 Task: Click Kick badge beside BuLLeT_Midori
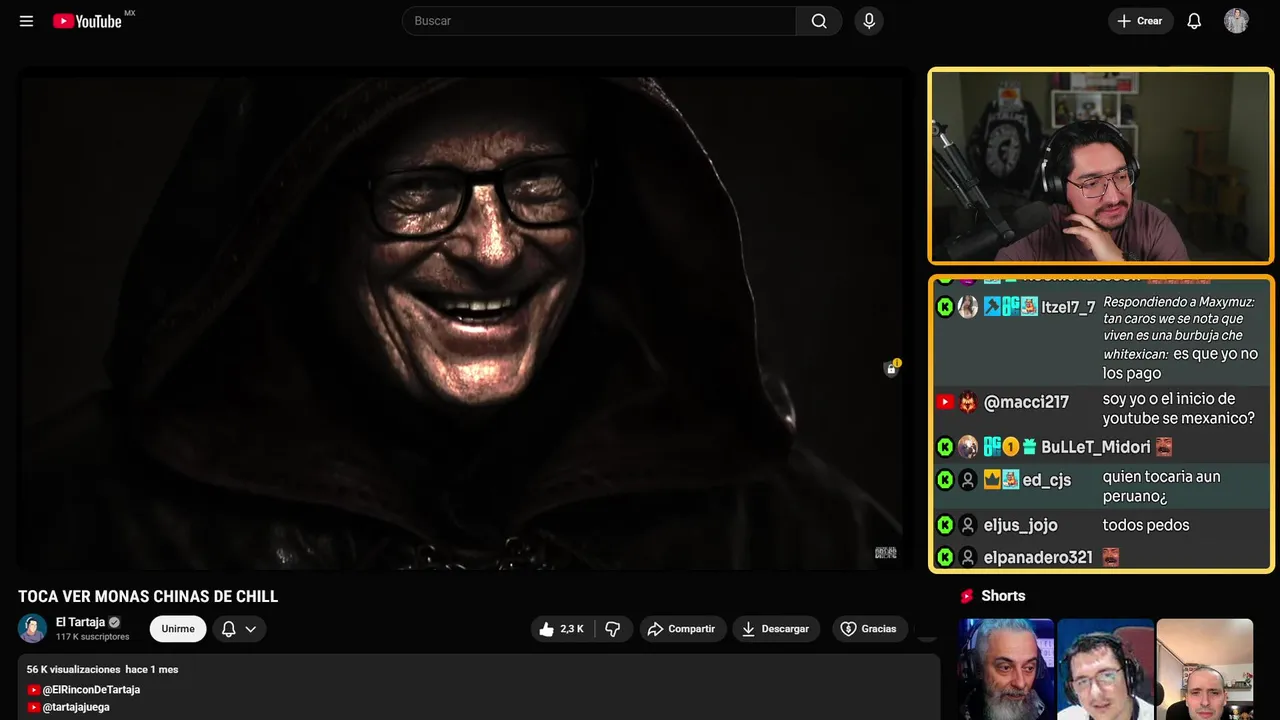coord(945,447)
